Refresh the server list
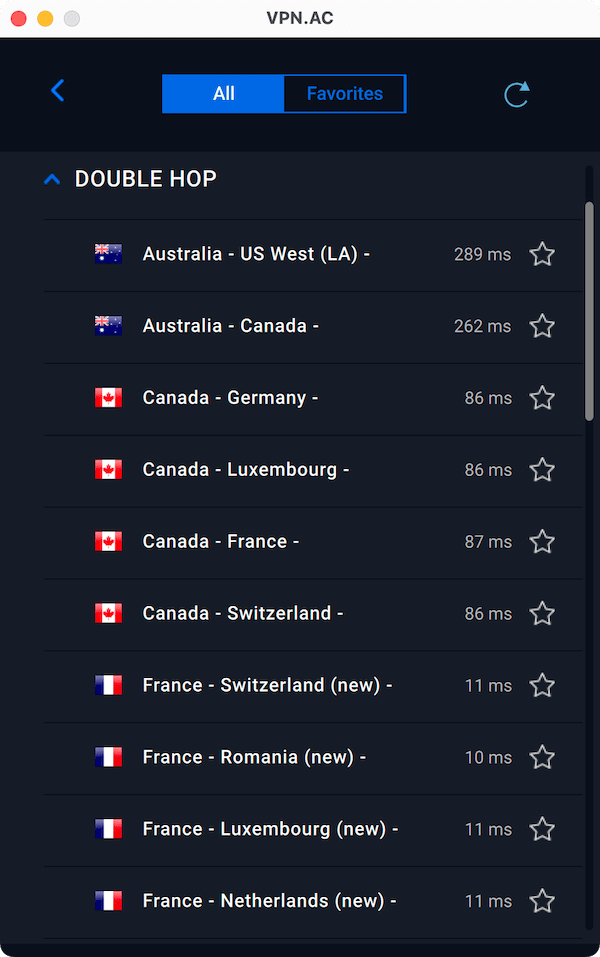The image size is (600, 957). point(516,94)
